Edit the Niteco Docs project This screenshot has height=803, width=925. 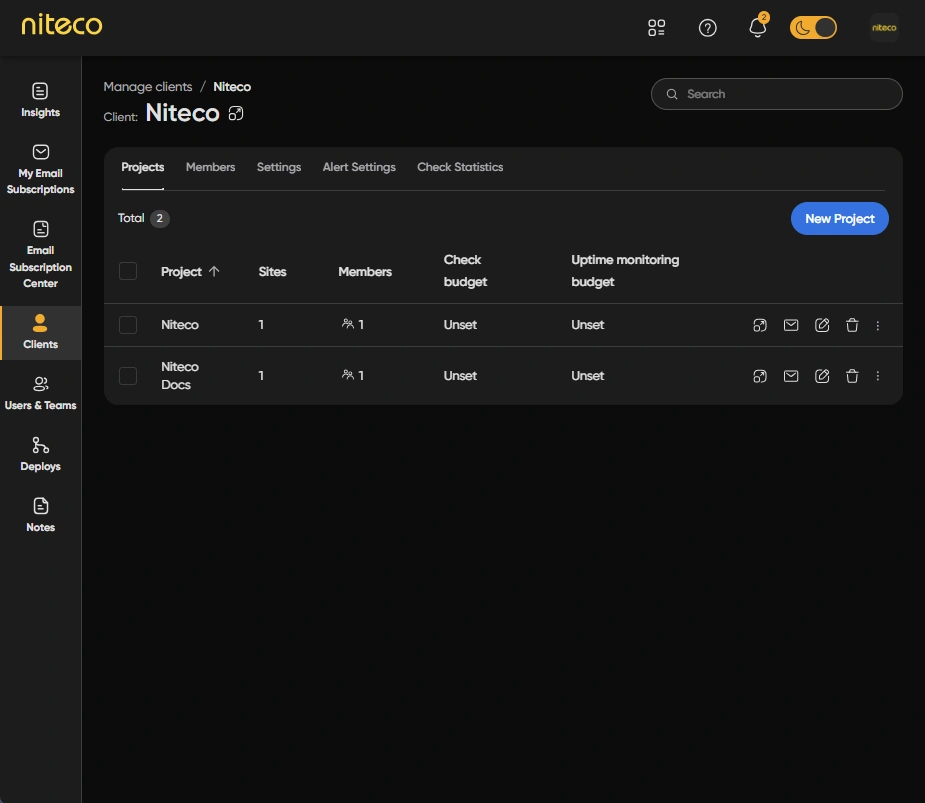[x=822, y=376]
